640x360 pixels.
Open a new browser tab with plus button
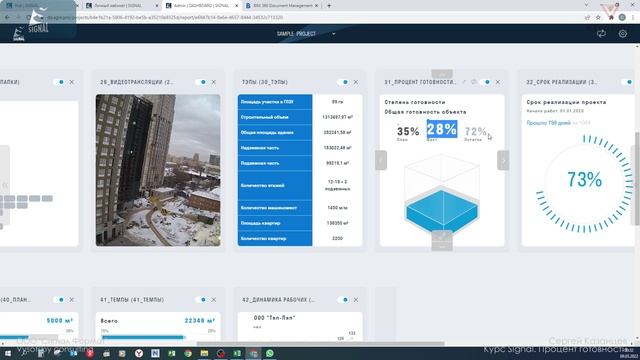pyautogui.click(x=329, y=6)
